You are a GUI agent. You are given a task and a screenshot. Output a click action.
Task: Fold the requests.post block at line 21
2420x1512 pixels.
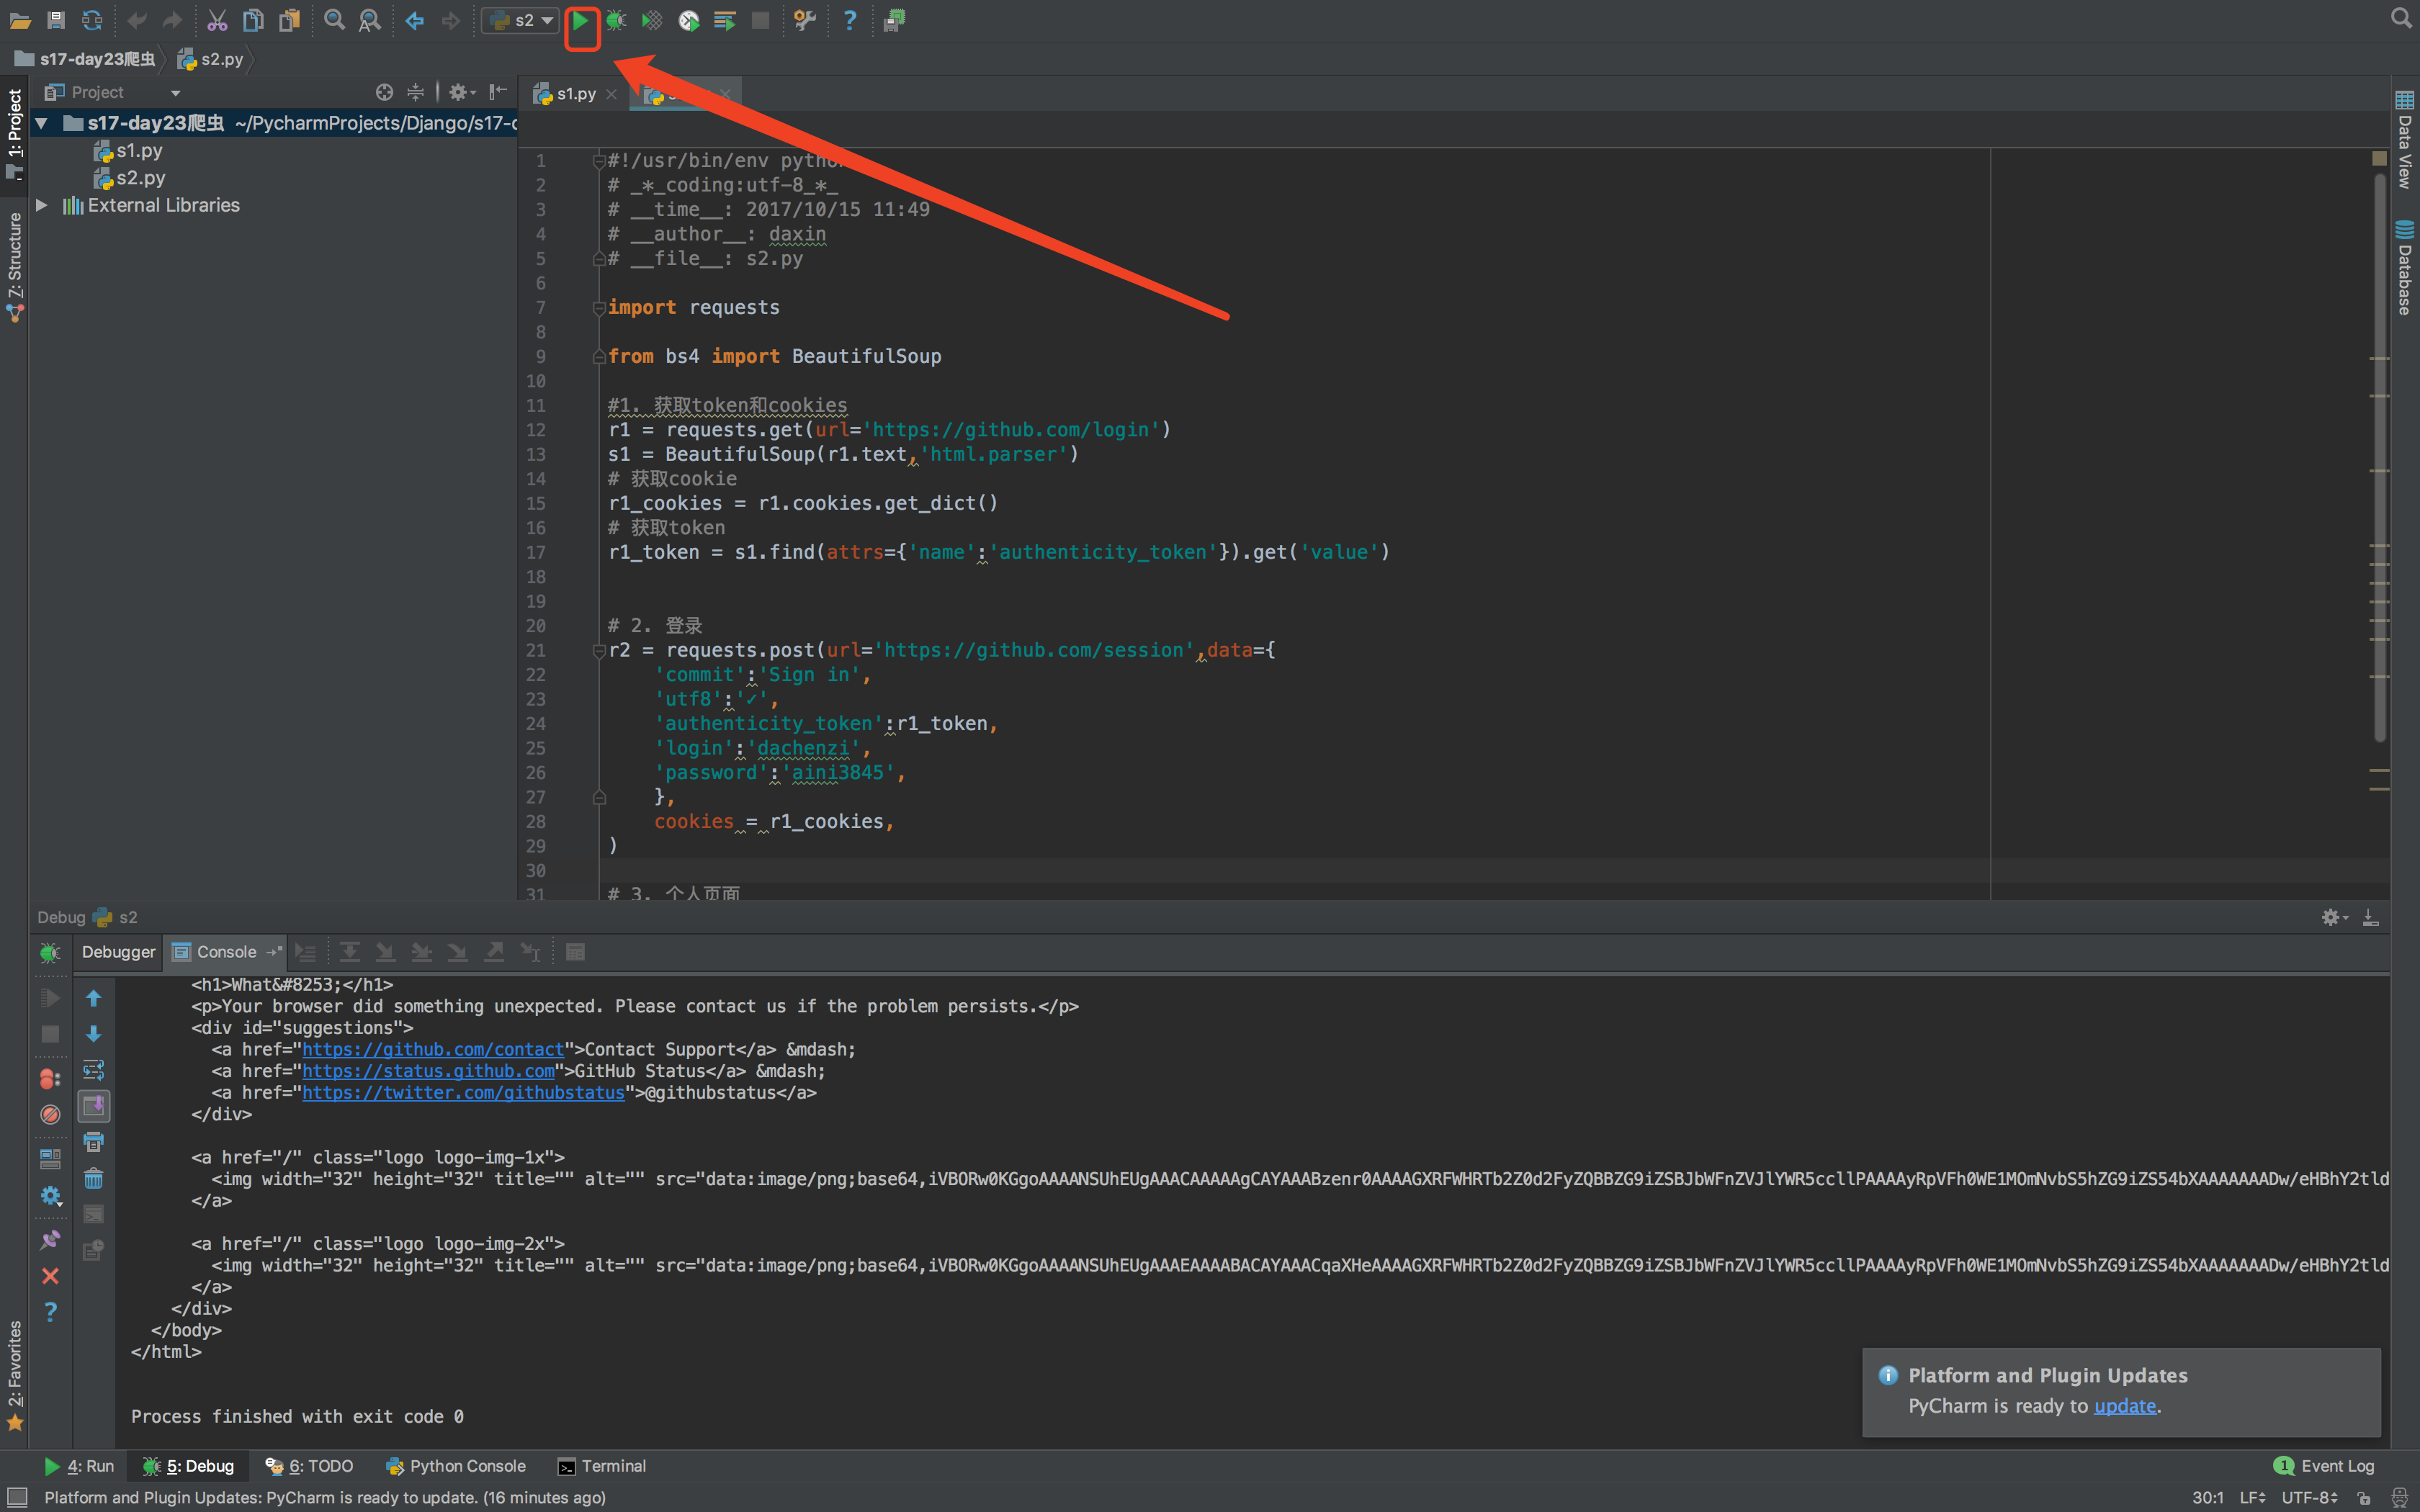599,651
